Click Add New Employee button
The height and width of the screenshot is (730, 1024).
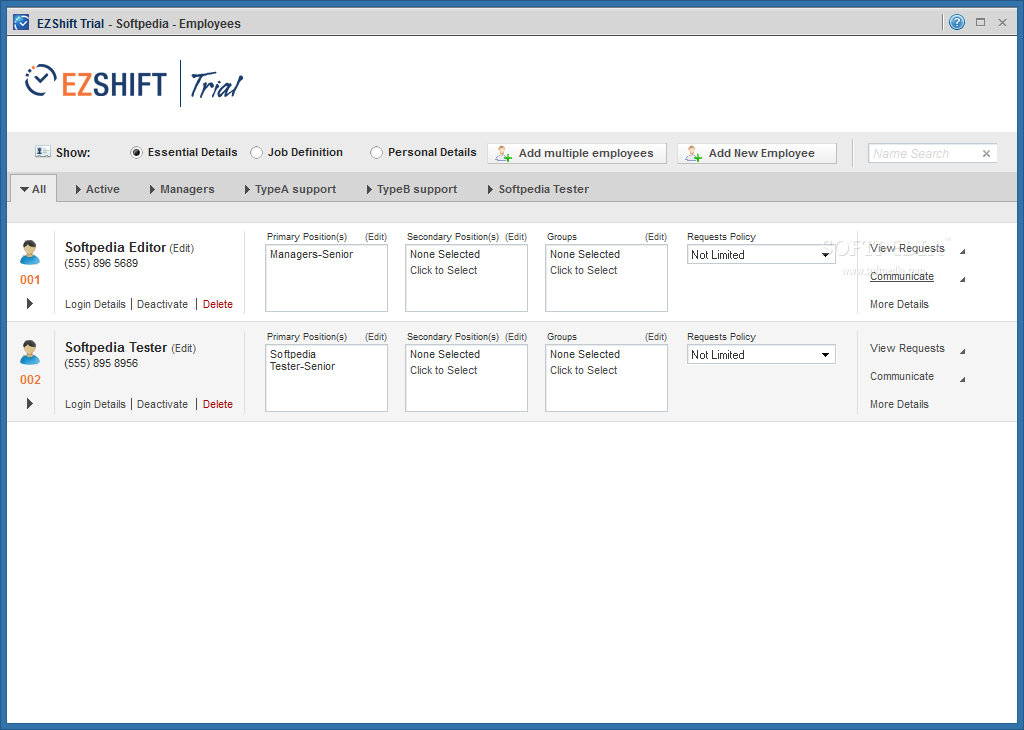coord(757,153)
